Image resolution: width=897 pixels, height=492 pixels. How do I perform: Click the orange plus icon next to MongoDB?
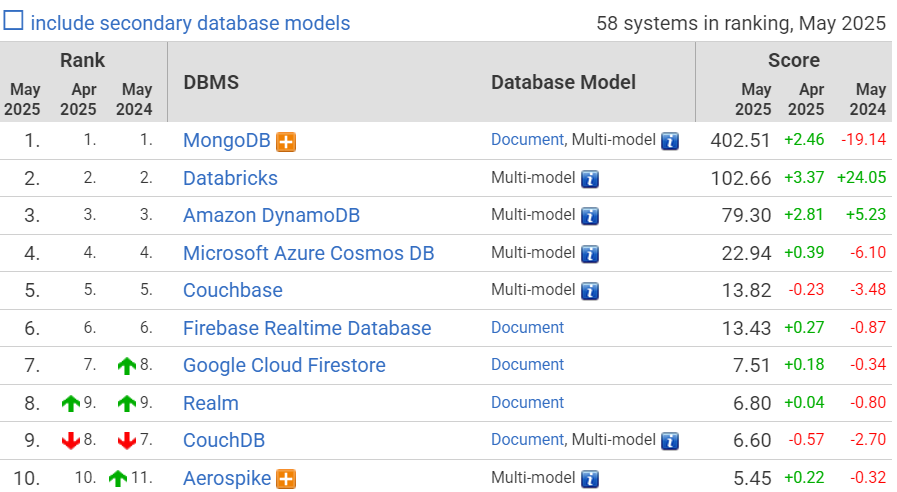pos(286,142)
